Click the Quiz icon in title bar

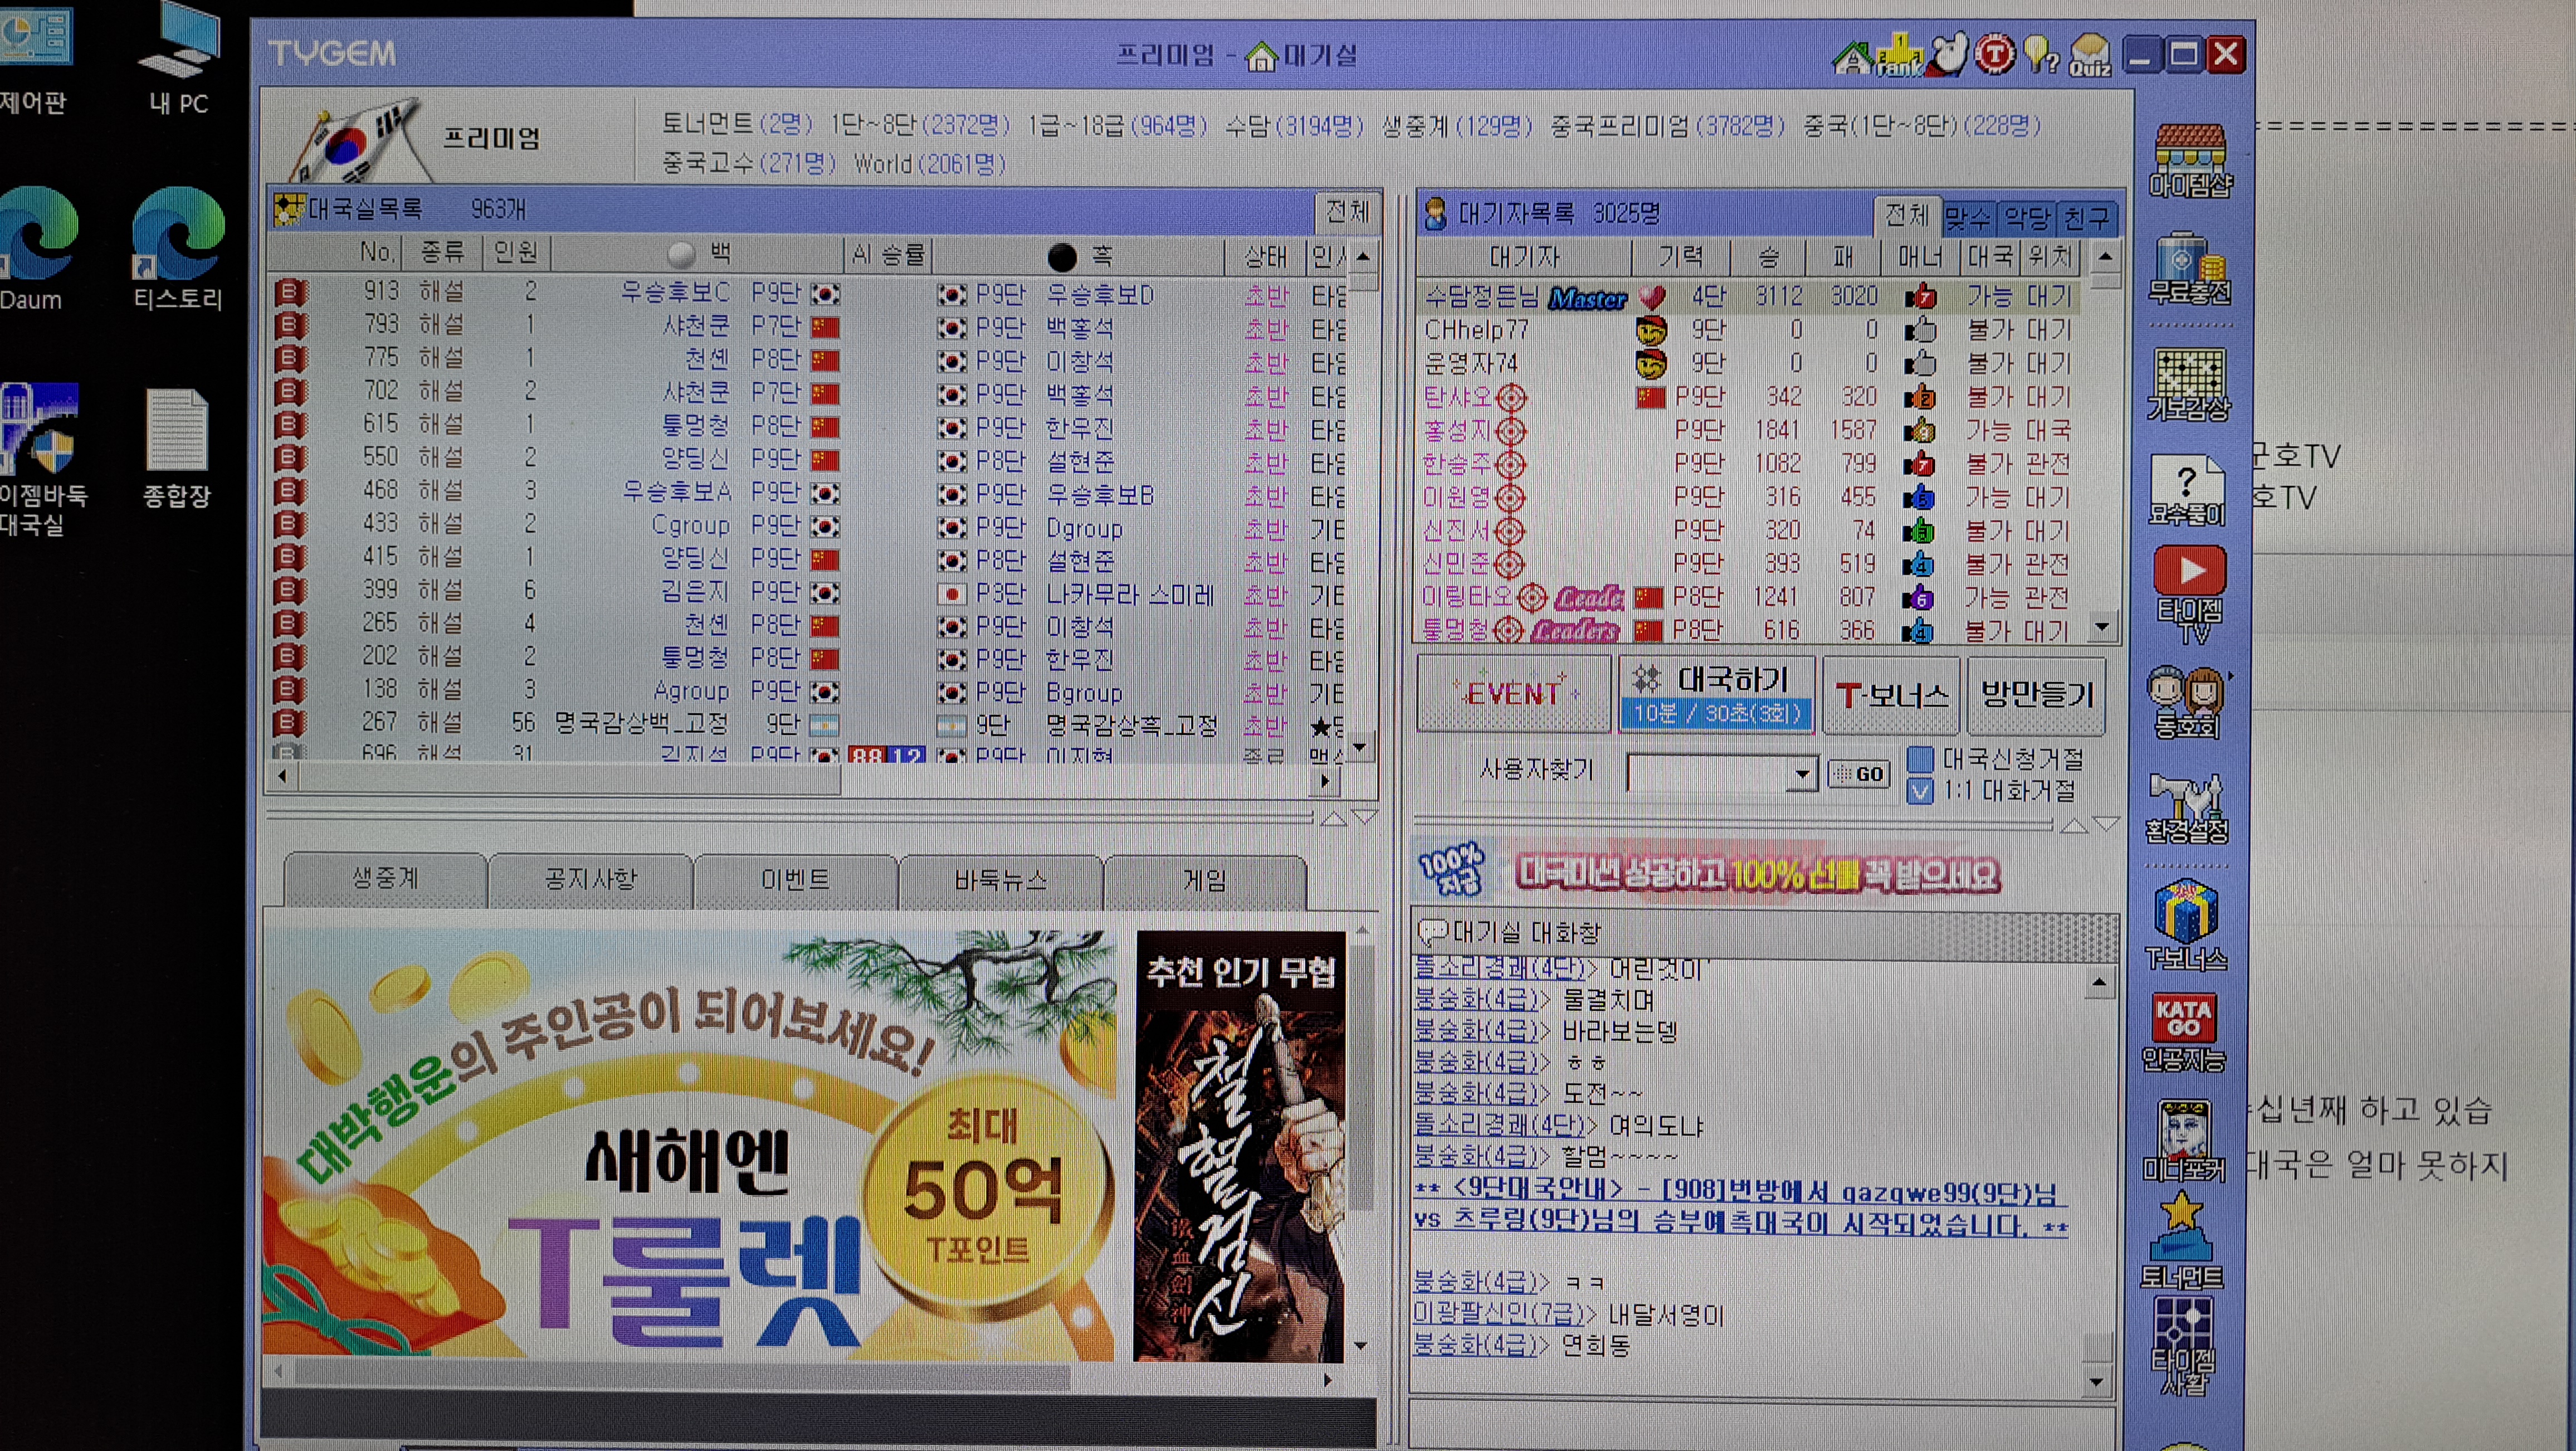click(2090, 55)
